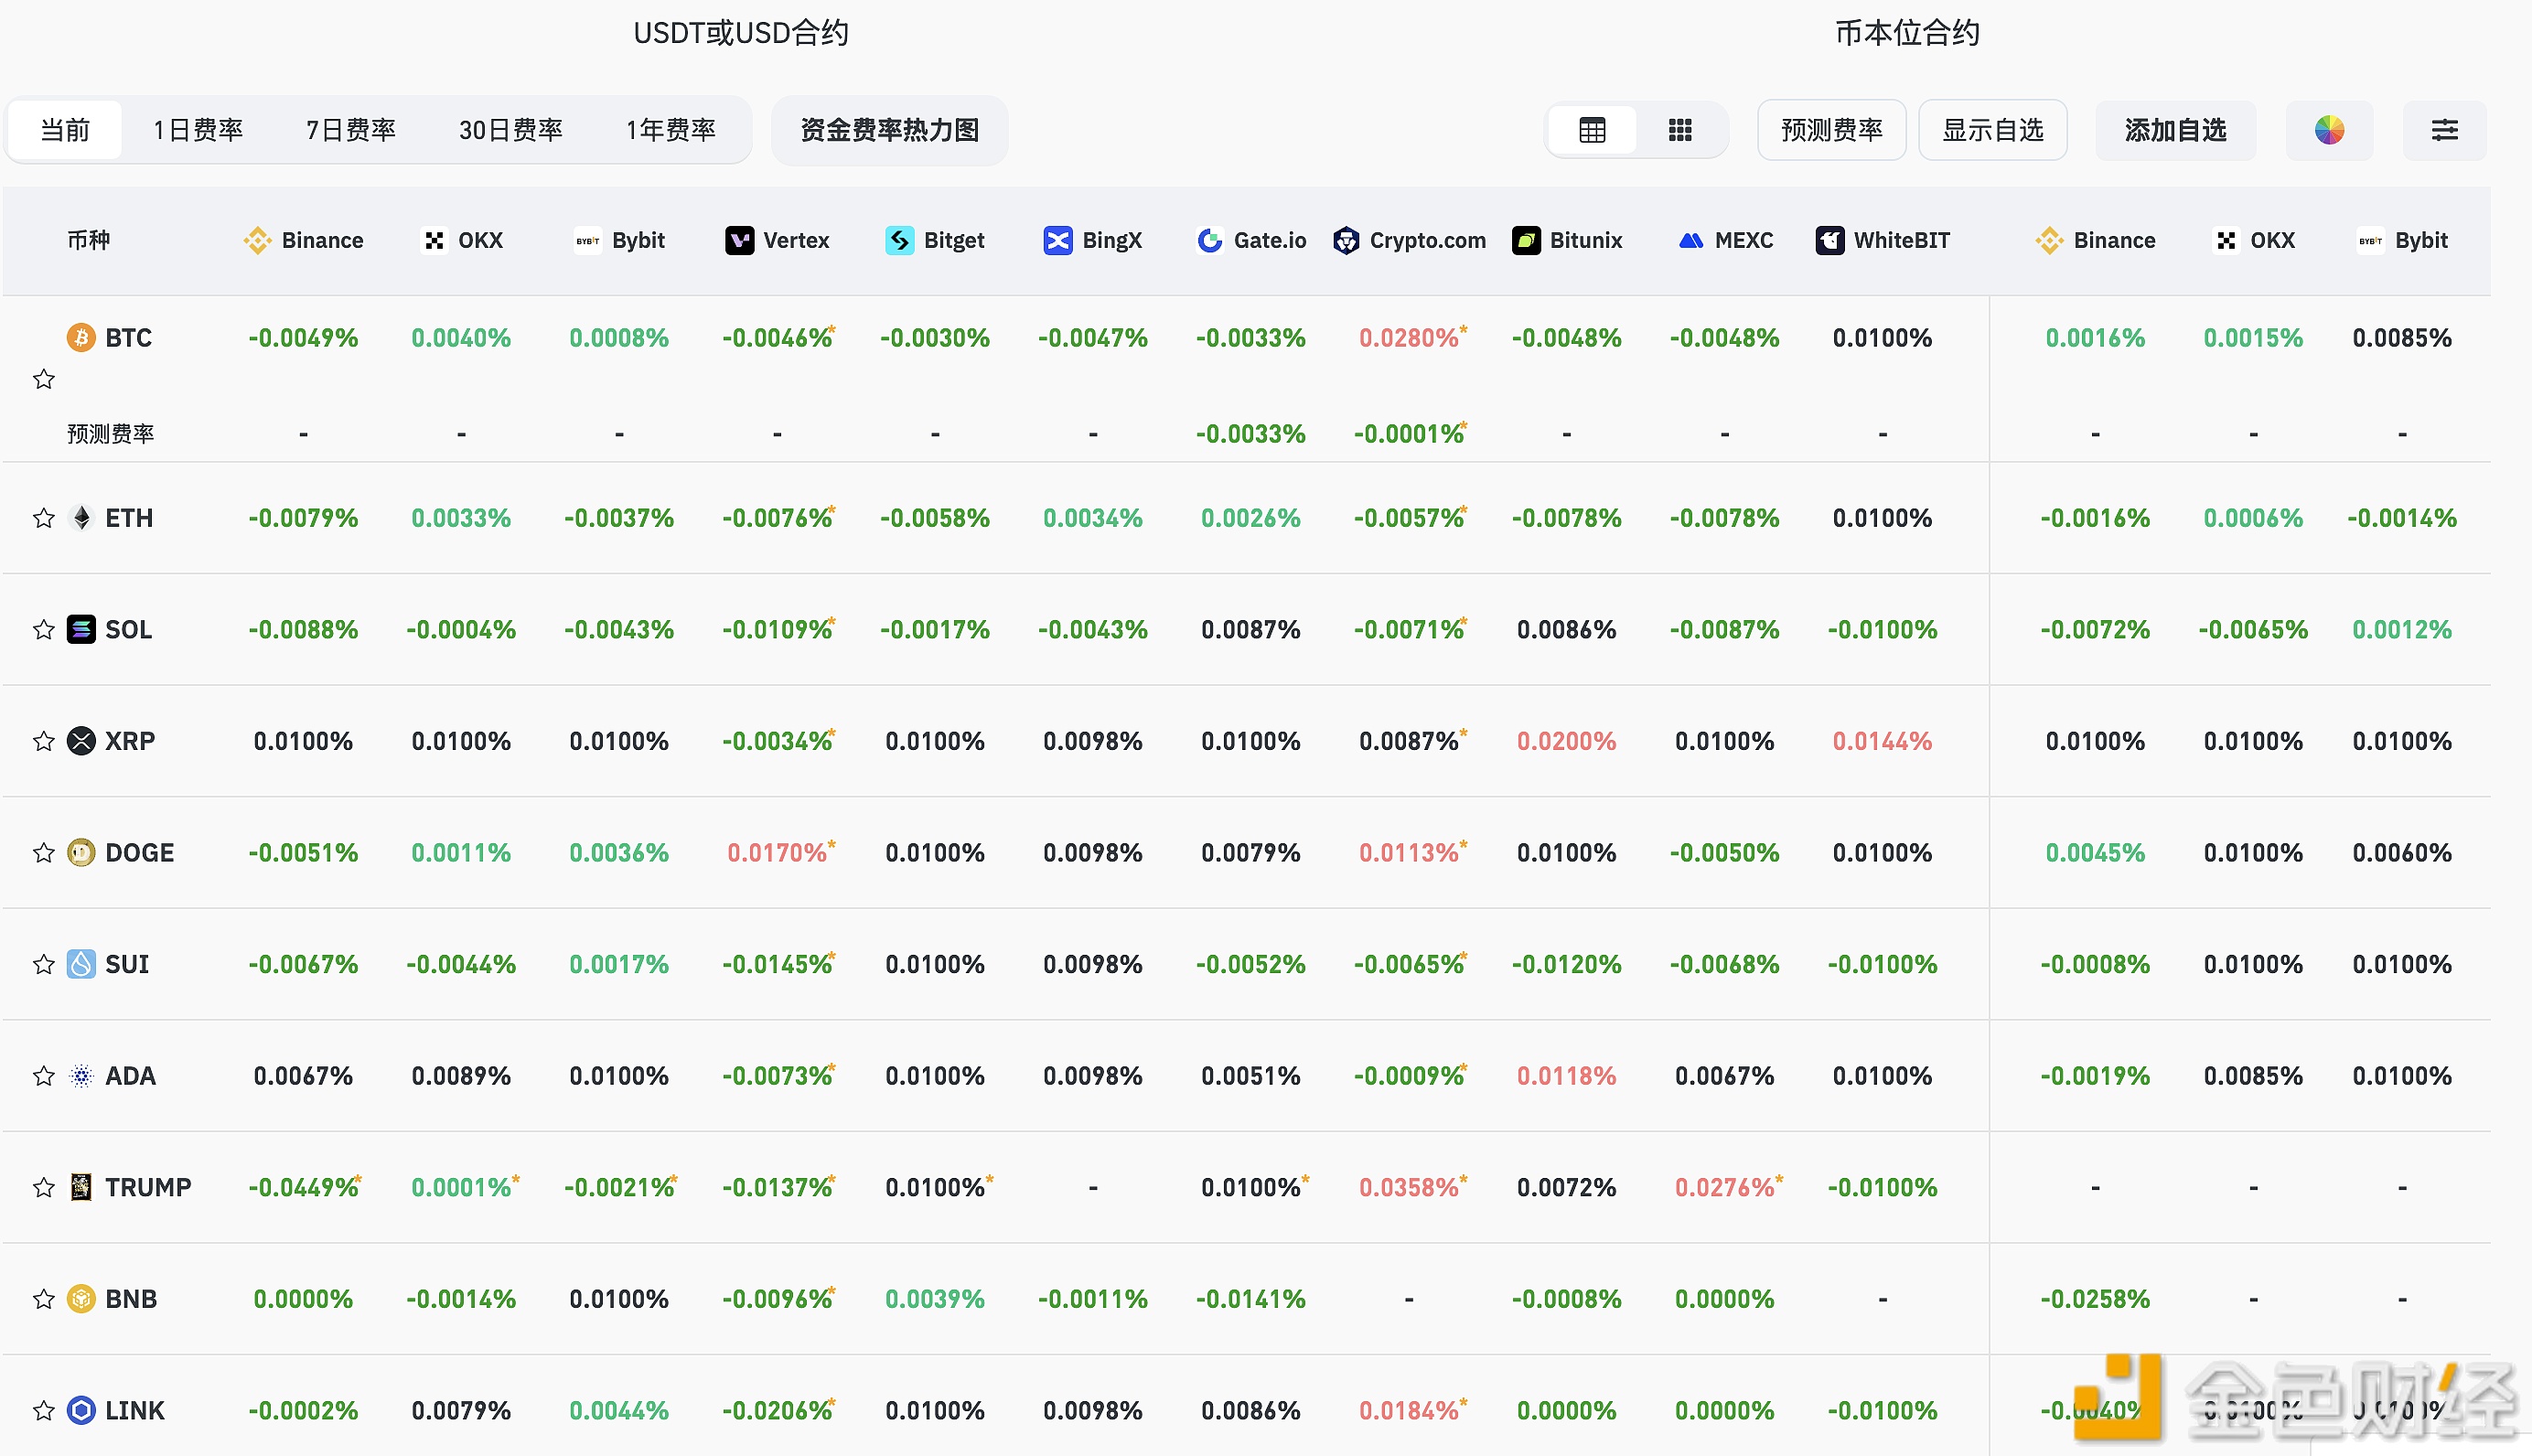Image resolution: width=2532 pixels, height=1456 pixels.
Task: Open the color wheel picker
Action: pyautogui.click(x=2330, y=129)
